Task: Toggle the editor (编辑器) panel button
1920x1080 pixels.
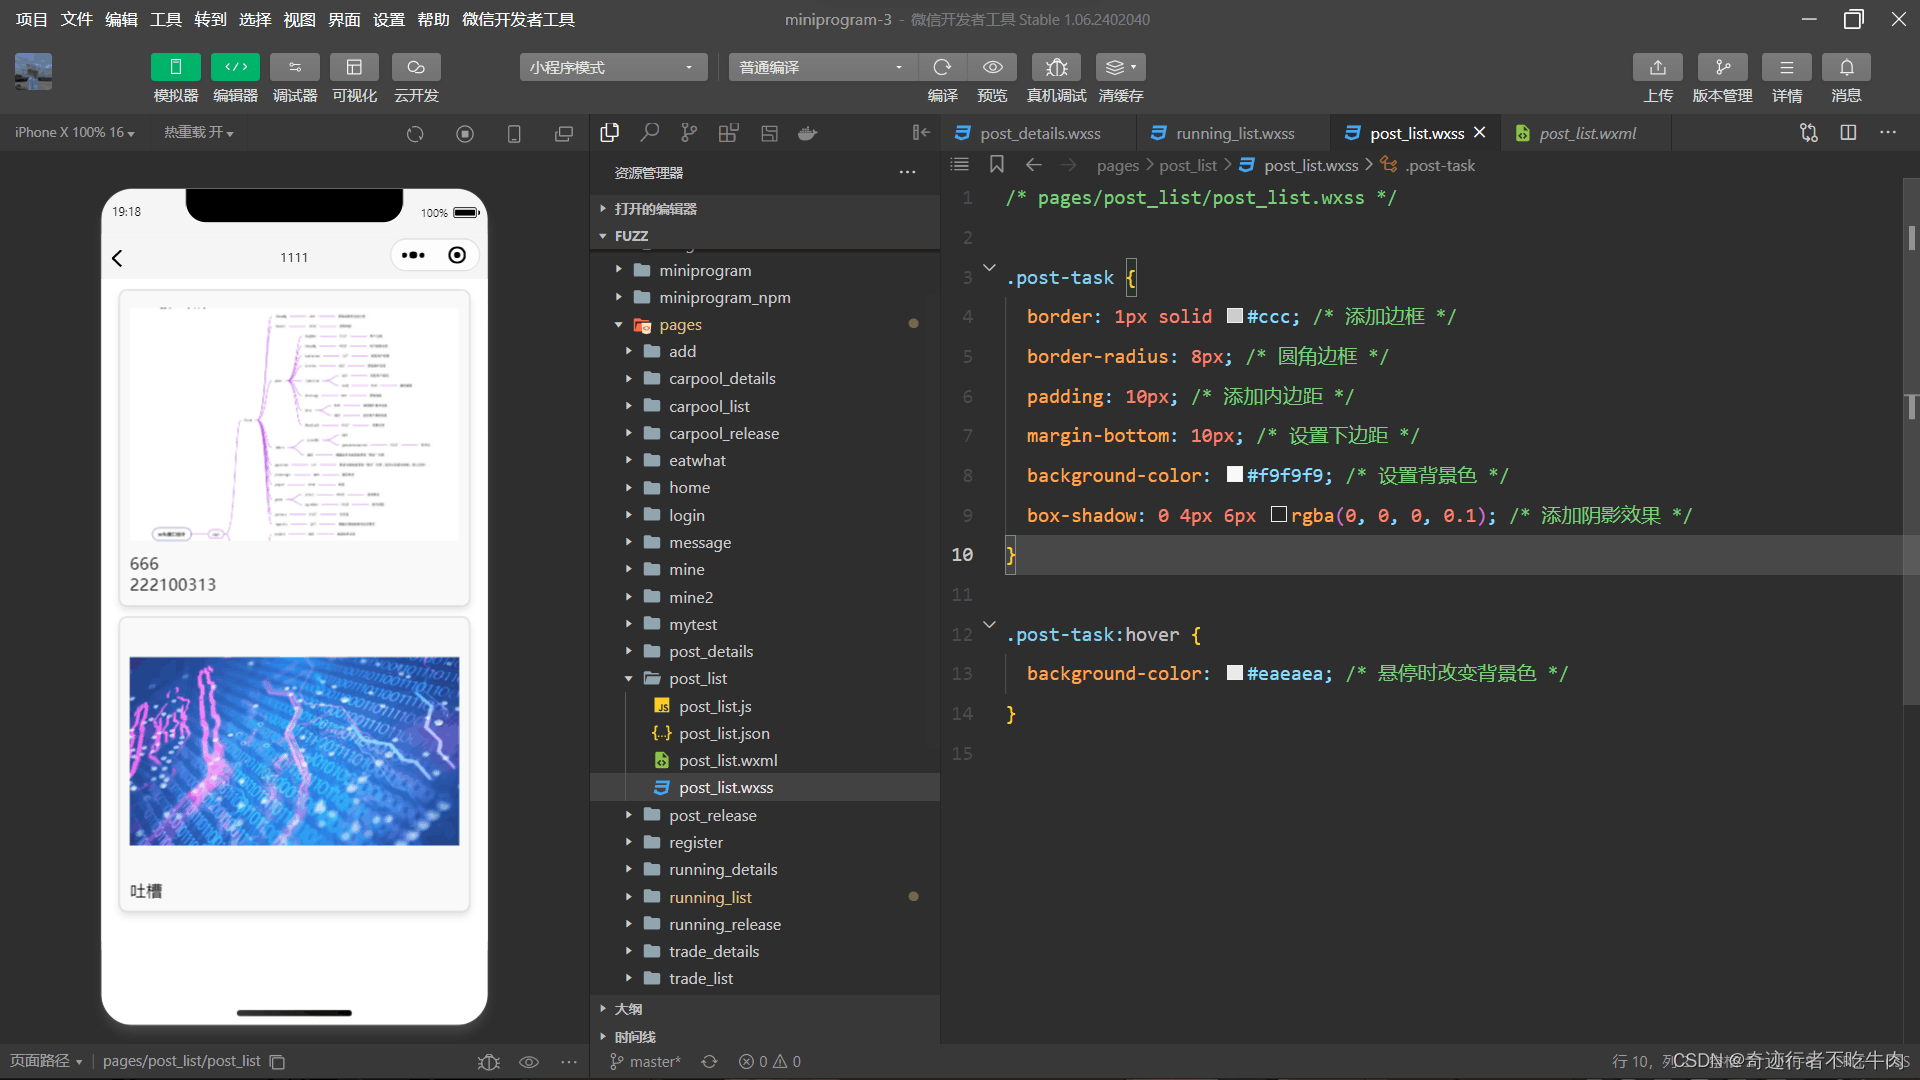Action: (x=235, y=67)
